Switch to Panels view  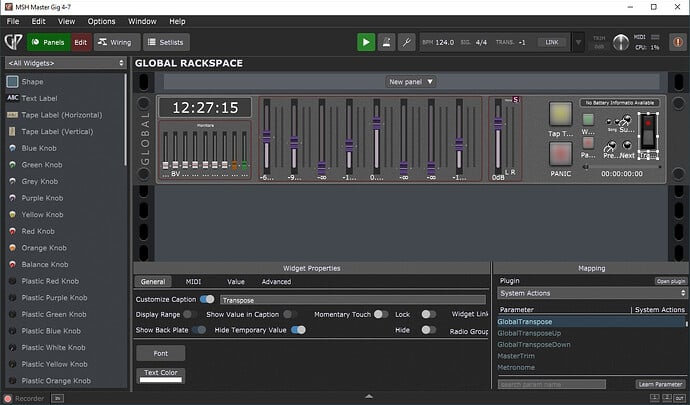pos(47,42)
